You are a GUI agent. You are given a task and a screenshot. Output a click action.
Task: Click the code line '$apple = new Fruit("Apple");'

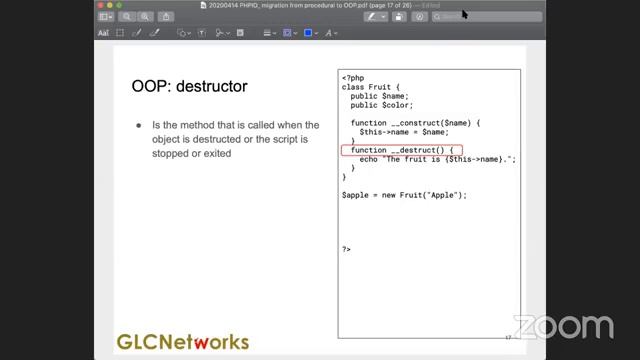(x=404, y=195)
